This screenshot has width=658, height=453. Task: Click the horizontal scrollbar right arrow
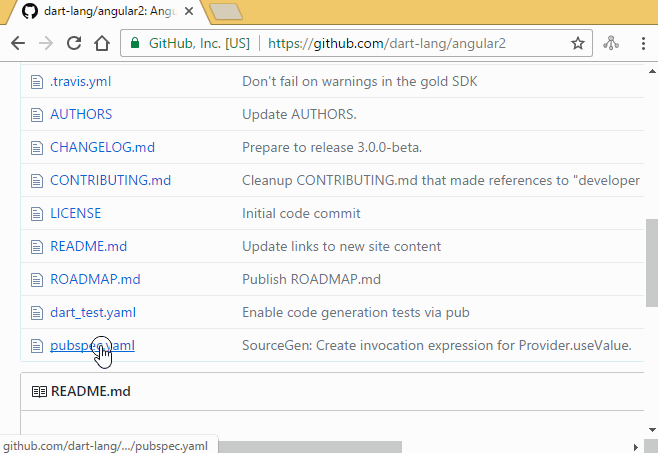[635, 448]
